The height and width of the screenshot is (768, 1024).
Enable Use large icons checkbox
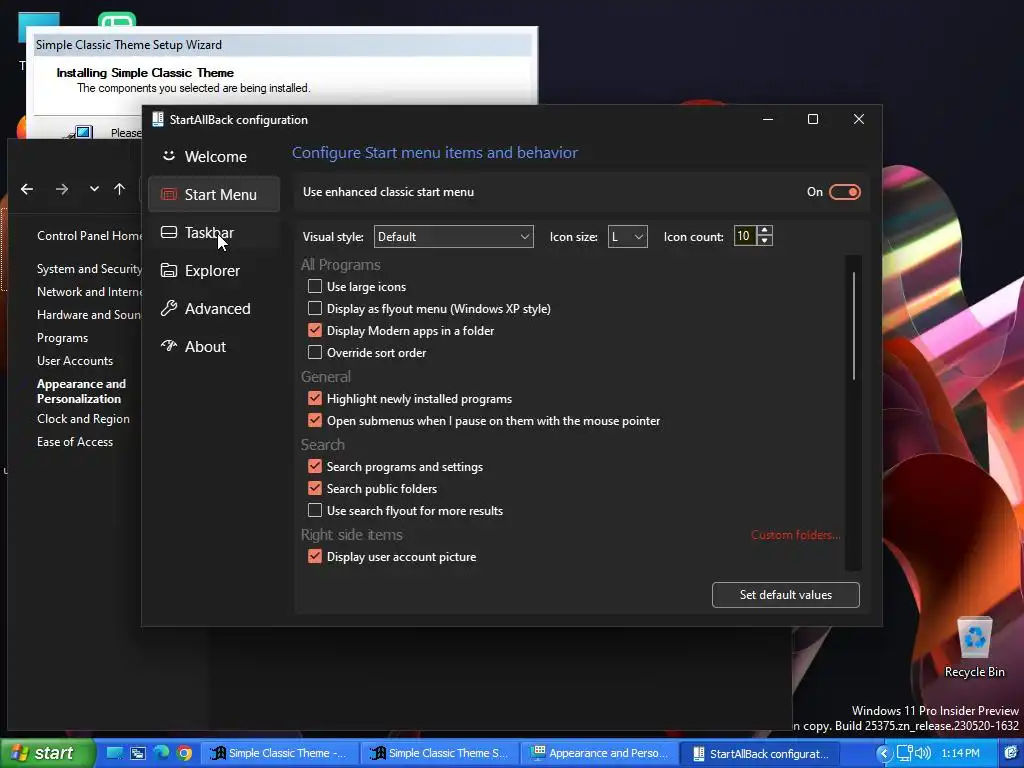pyautogui.click(x=315, y=286)
